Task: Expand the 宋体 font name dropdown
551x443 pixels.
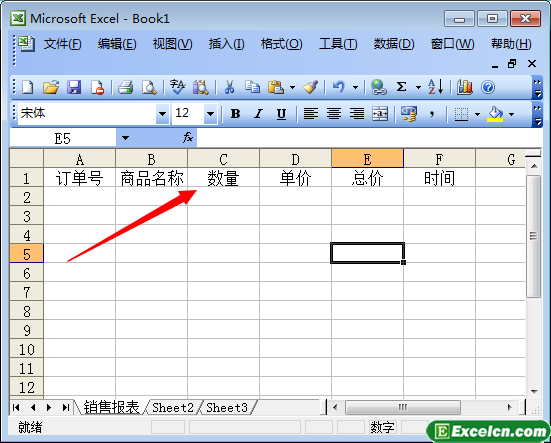Action: click(x=162, y=114)
